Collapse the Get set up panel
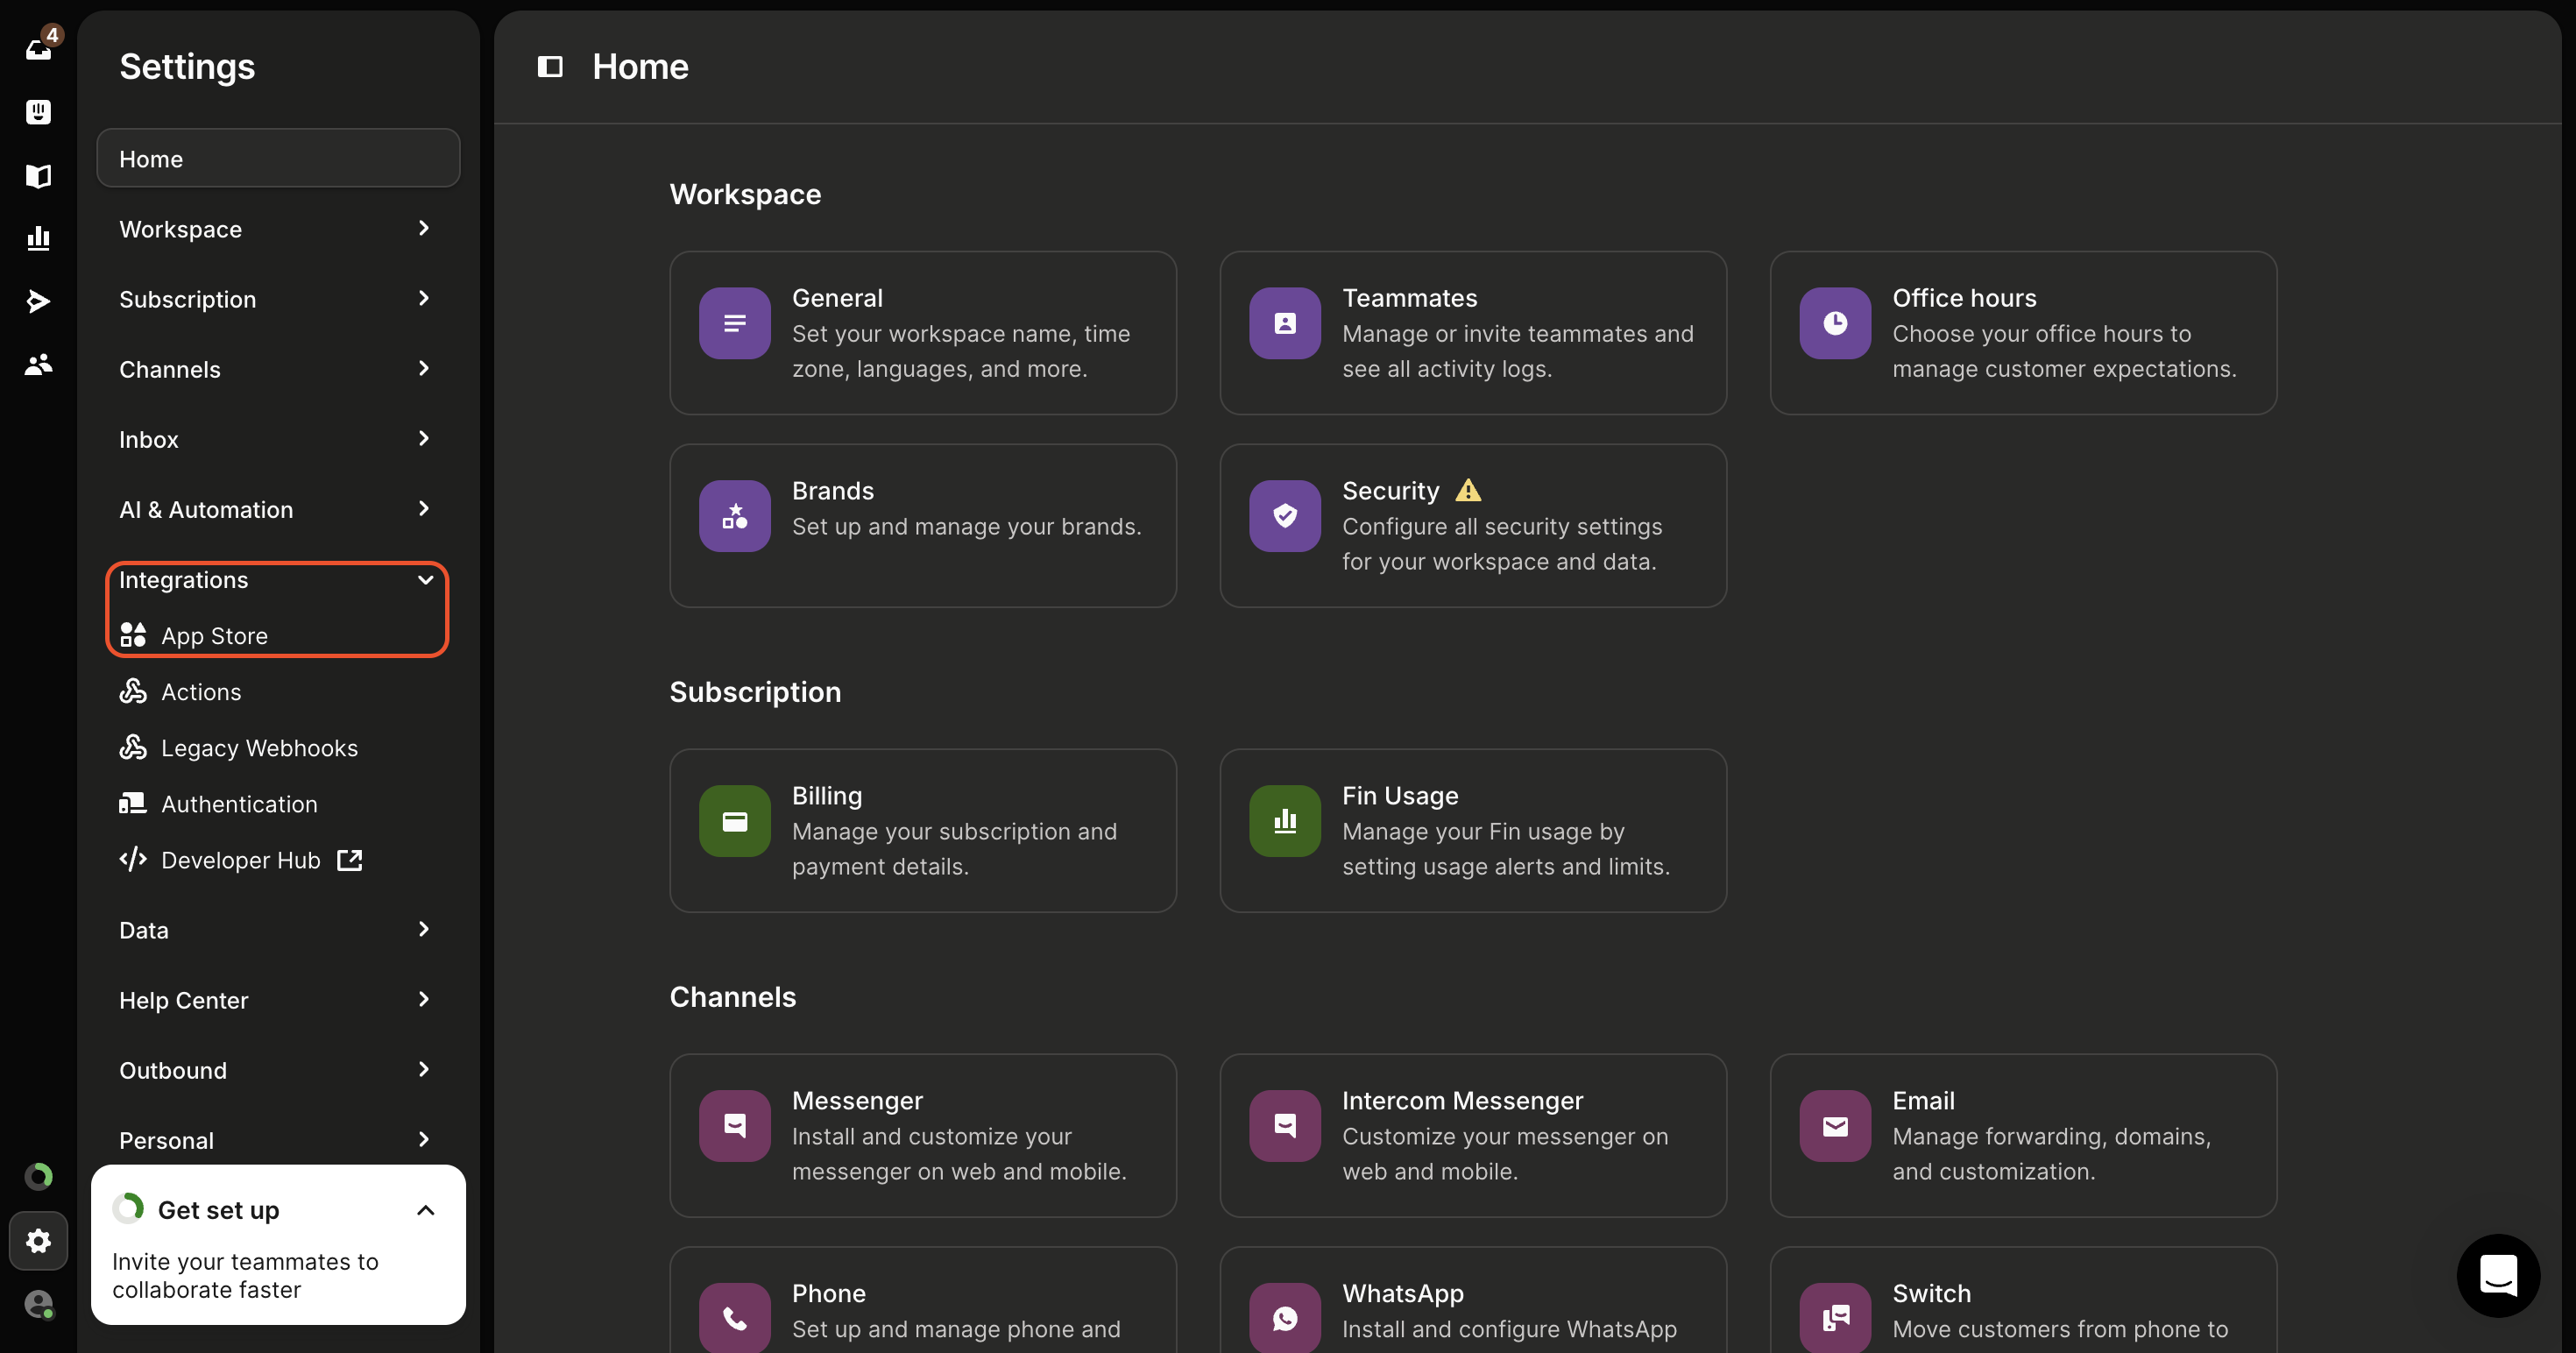The image size is (2576, 1353). (x=425, y=1210)
